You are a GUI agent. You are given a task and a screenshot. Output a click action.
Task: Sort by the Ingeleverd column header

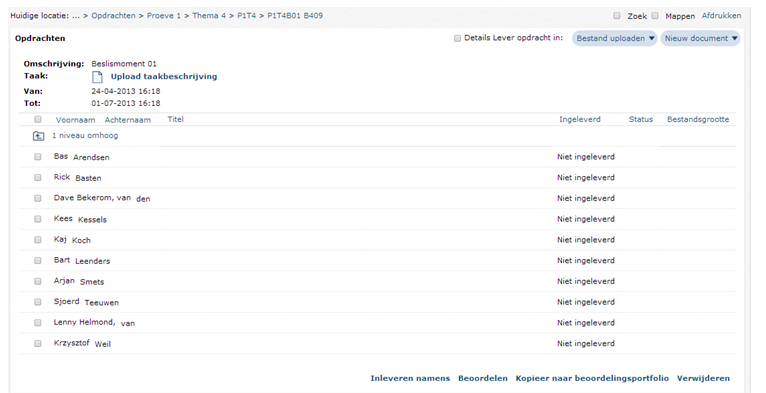pos(580,119)
